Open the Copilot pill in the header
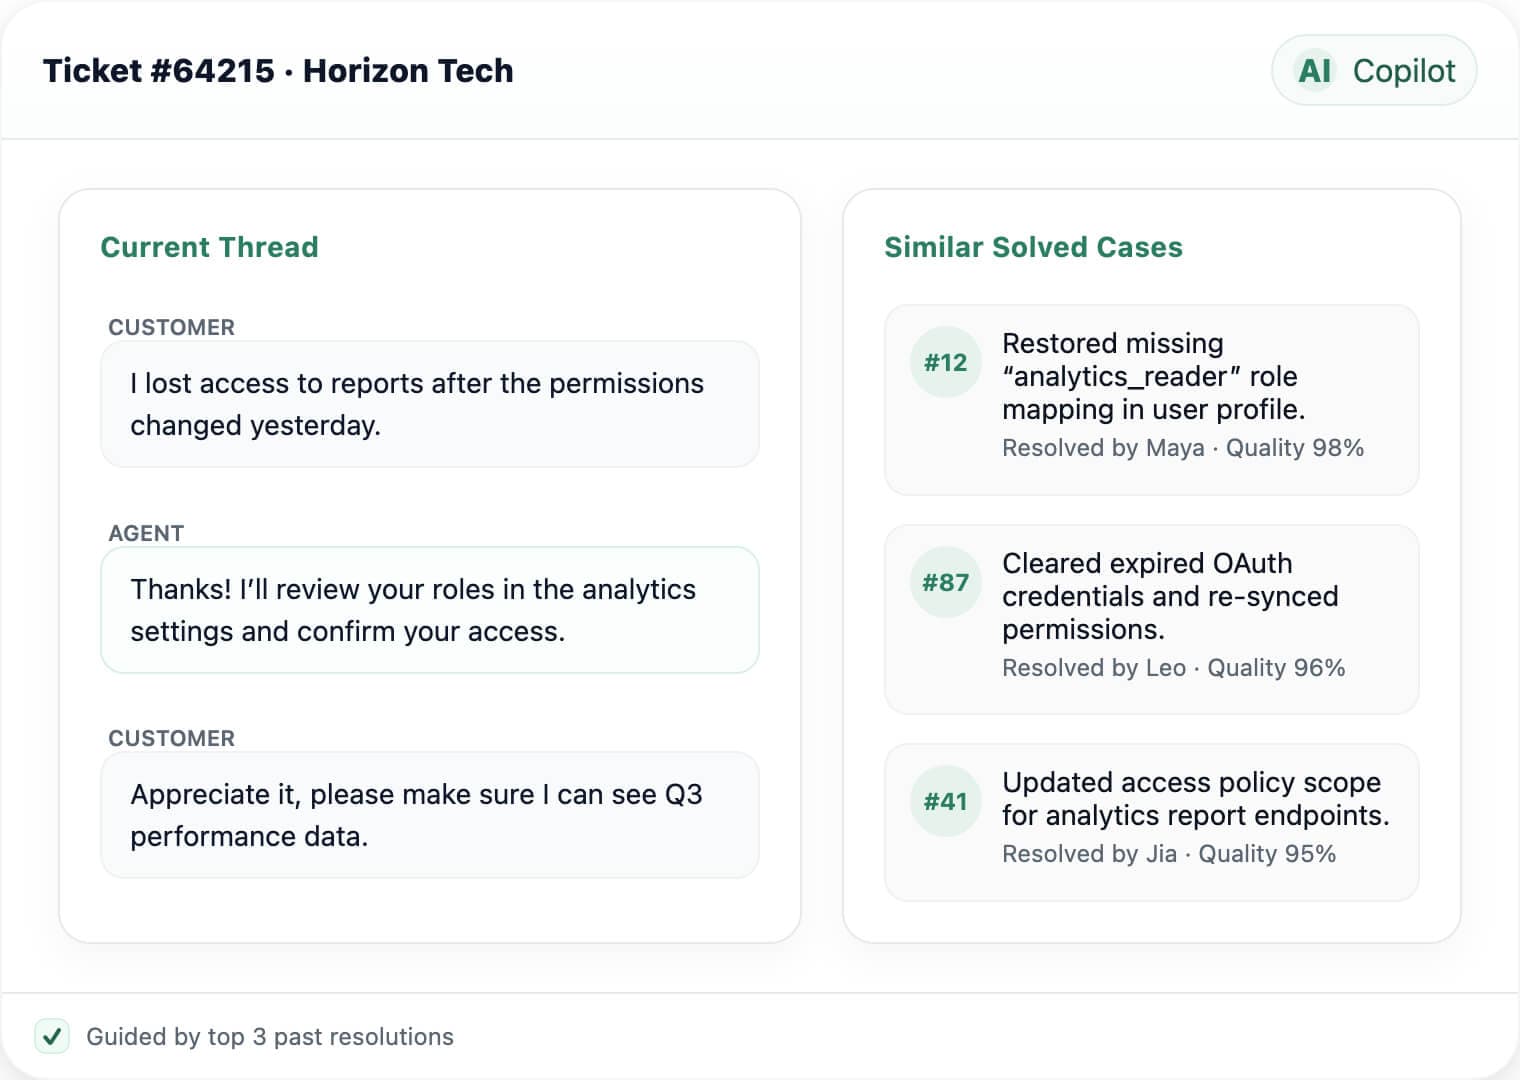Viewport: 1520px width, 1080px height. (x=1373, y=70)
